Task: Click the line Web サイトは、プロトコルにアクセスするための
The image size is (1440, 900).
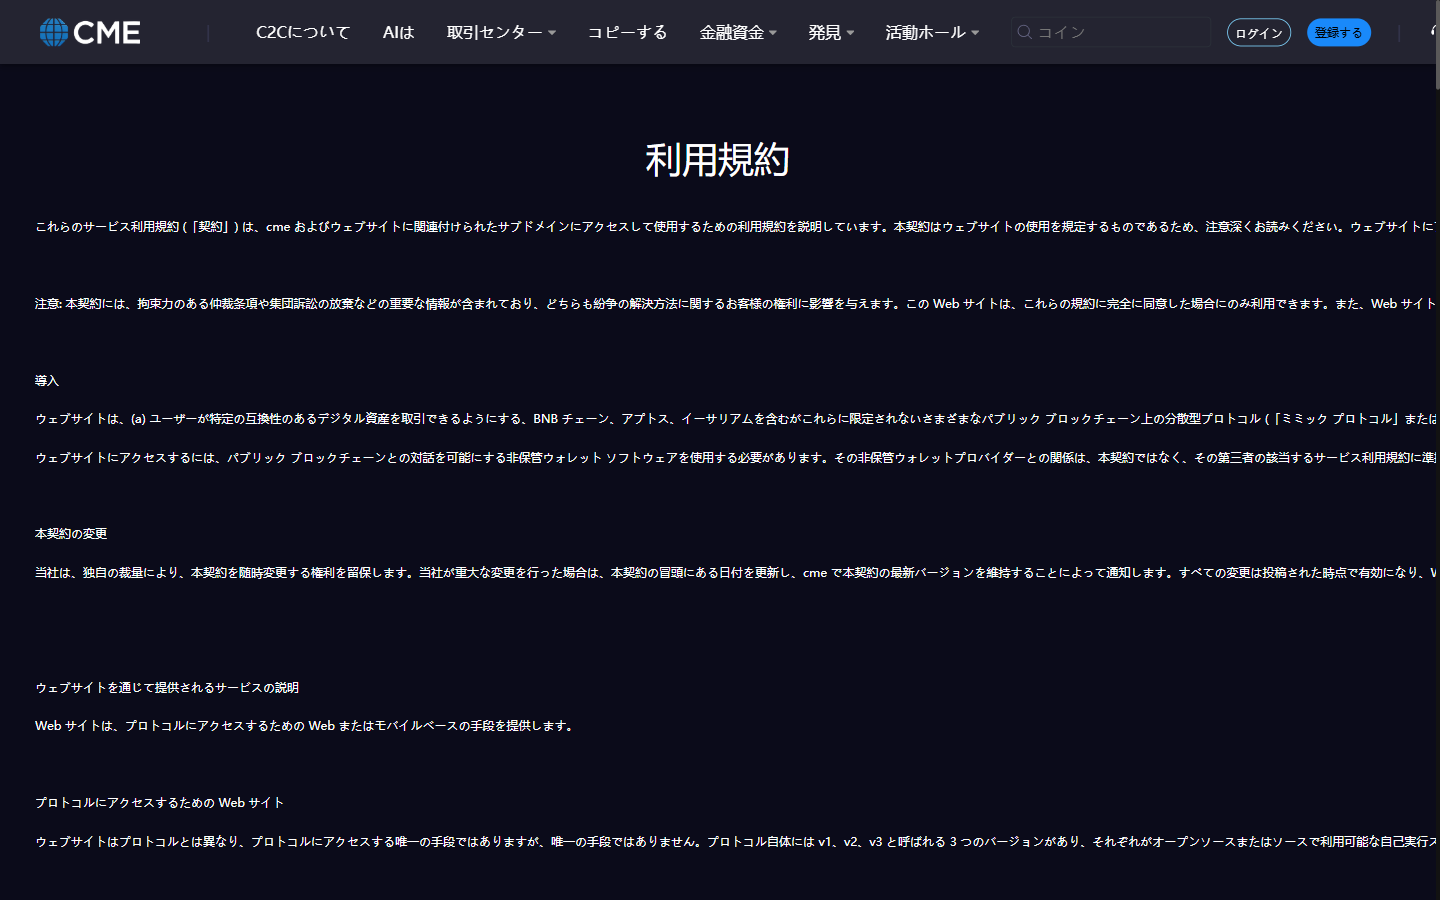Action: click(306, 726)
